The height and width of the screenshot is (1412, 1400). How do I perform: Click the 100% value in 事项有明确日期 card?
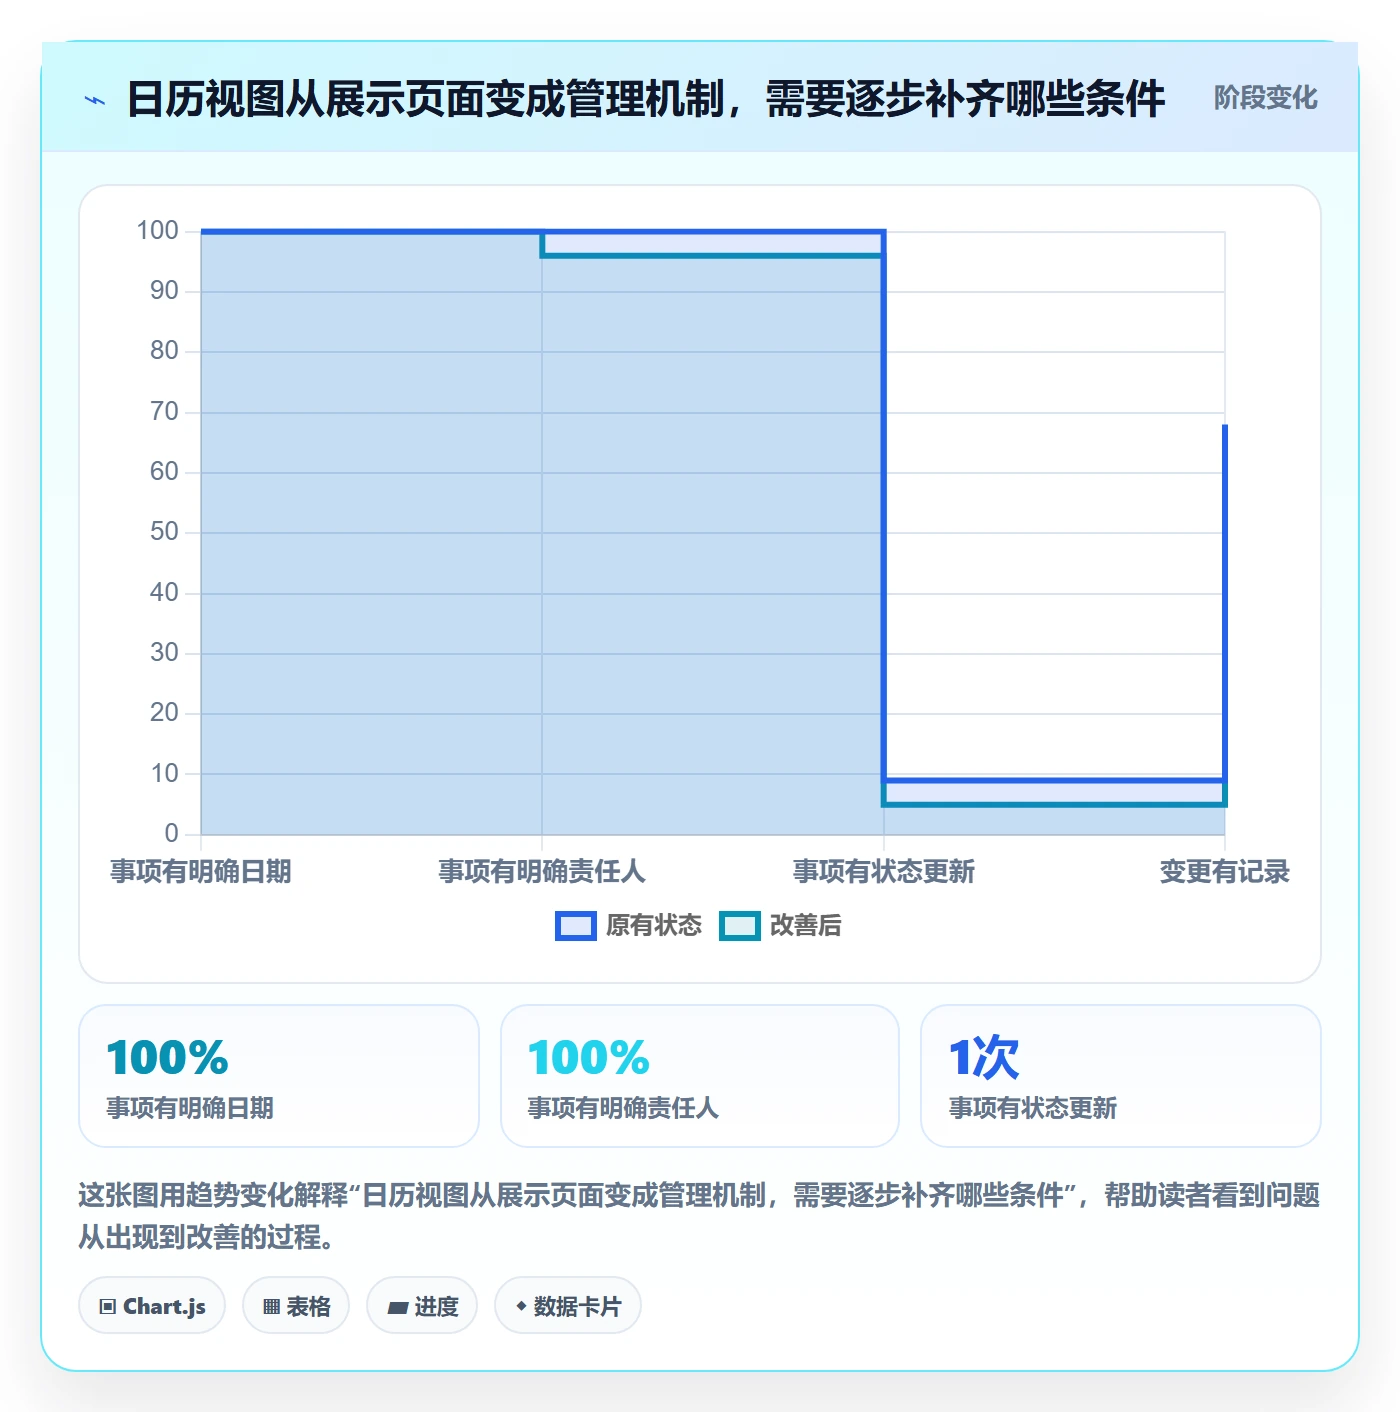tap(168, 1058)
